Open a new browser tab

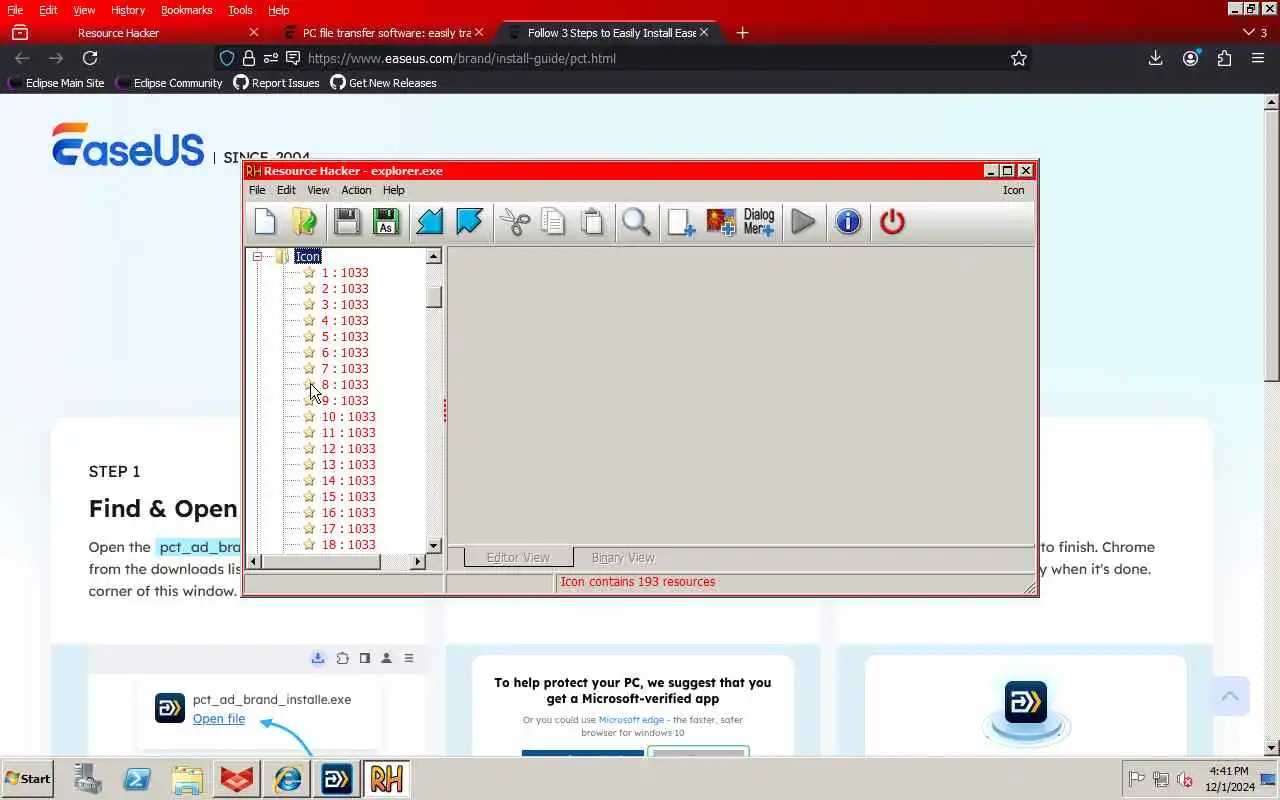pyautogui.click(x=742, y=33)
